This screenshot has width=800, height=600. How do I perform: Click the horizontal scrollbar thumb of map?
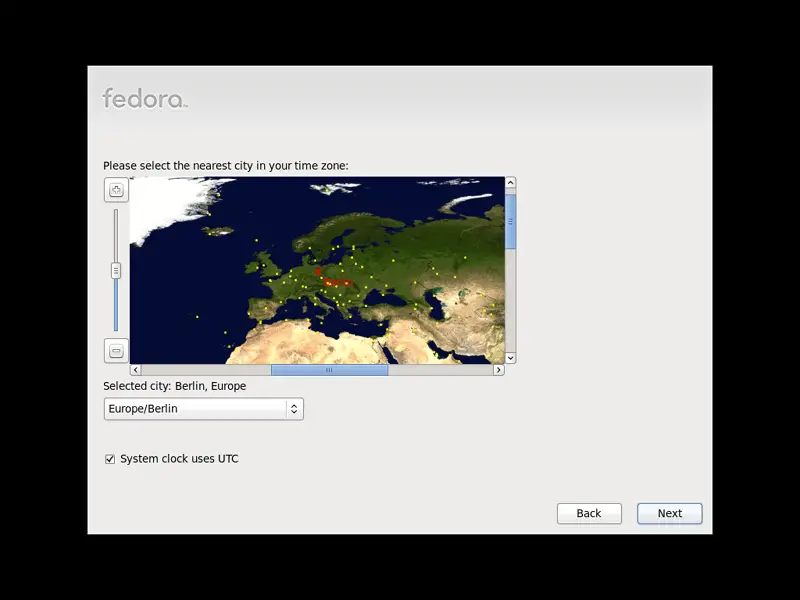pyautogui.click(x=329, y=370)
